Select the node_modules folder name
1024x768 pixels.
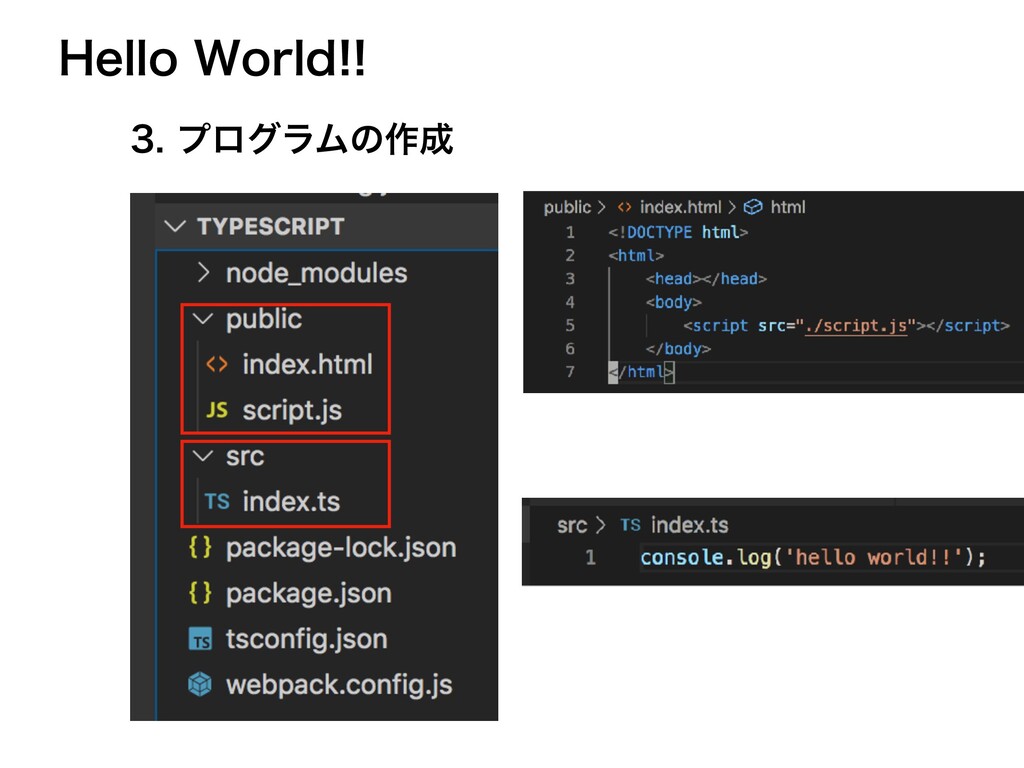pos(316,273)
